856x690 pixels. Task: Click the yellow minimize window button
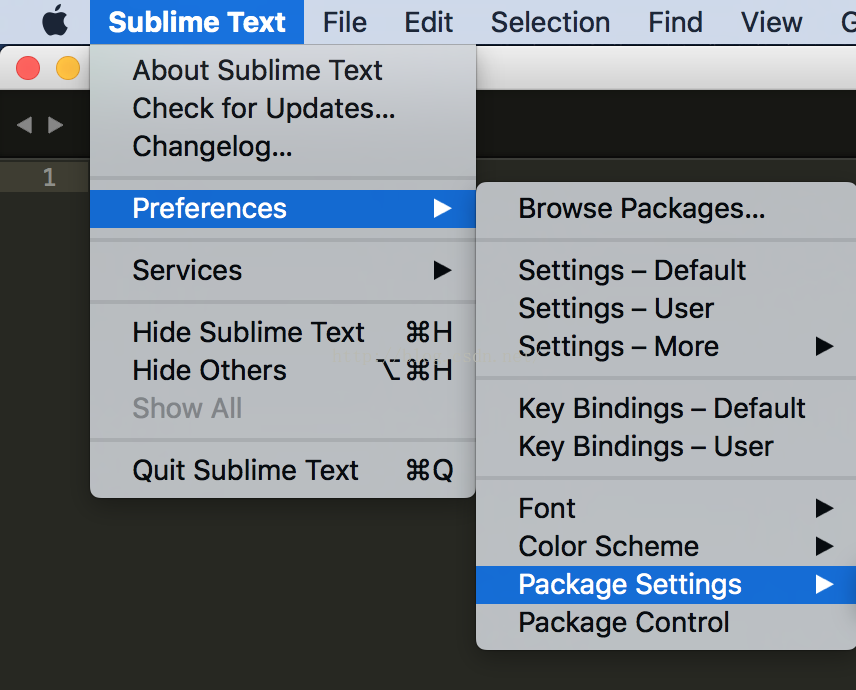(x=68, y=68)
